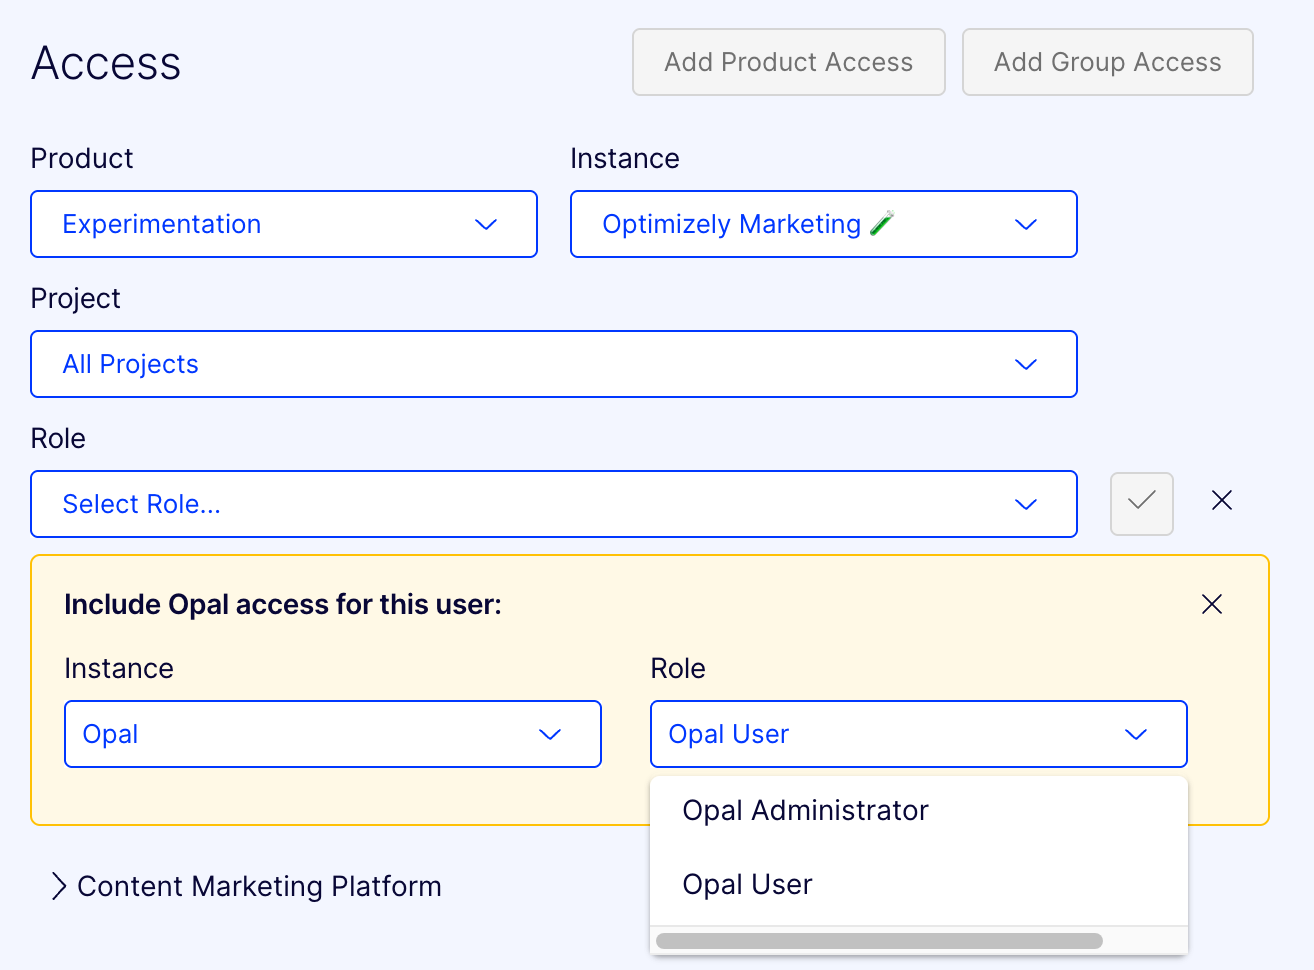Open the Product dropdown showing Experimentation
This screenshot has width=1314, height=970.
284,224
